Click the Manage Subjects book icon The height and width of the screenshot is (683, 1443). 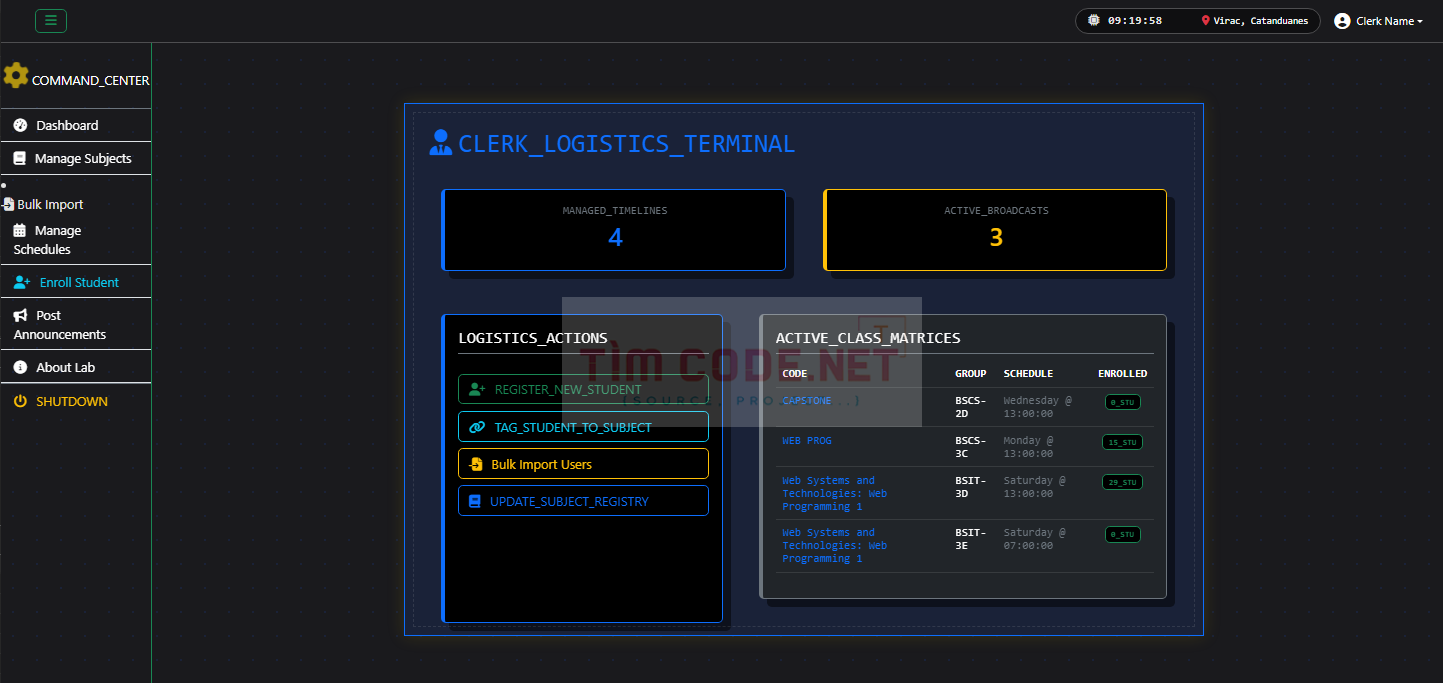[19, 158]
